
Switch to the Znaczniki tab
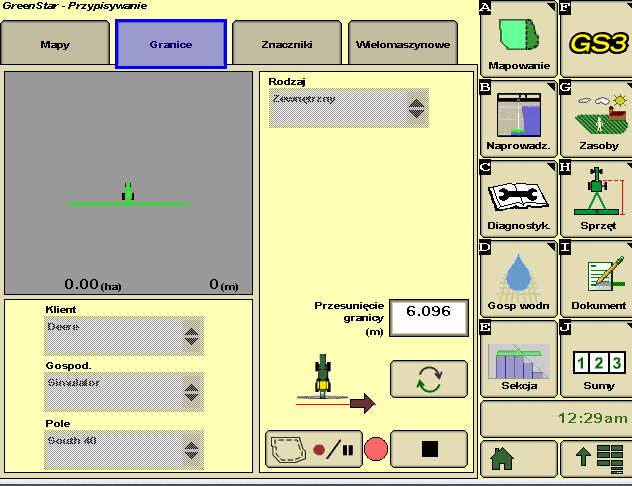pyautogui.click(x=286, y=45)
